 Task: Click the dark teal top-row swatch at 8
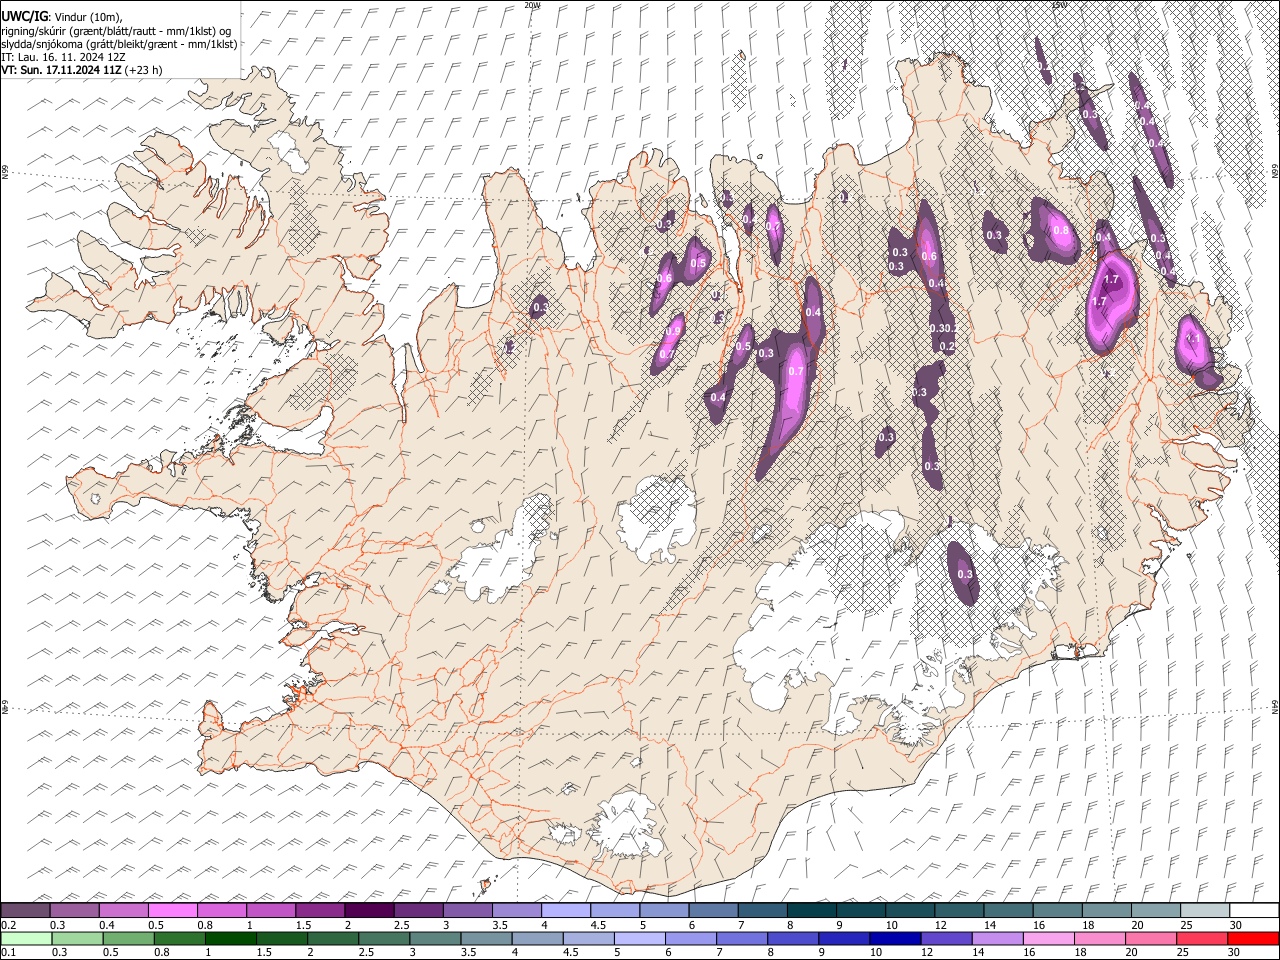tap(811, 910)
